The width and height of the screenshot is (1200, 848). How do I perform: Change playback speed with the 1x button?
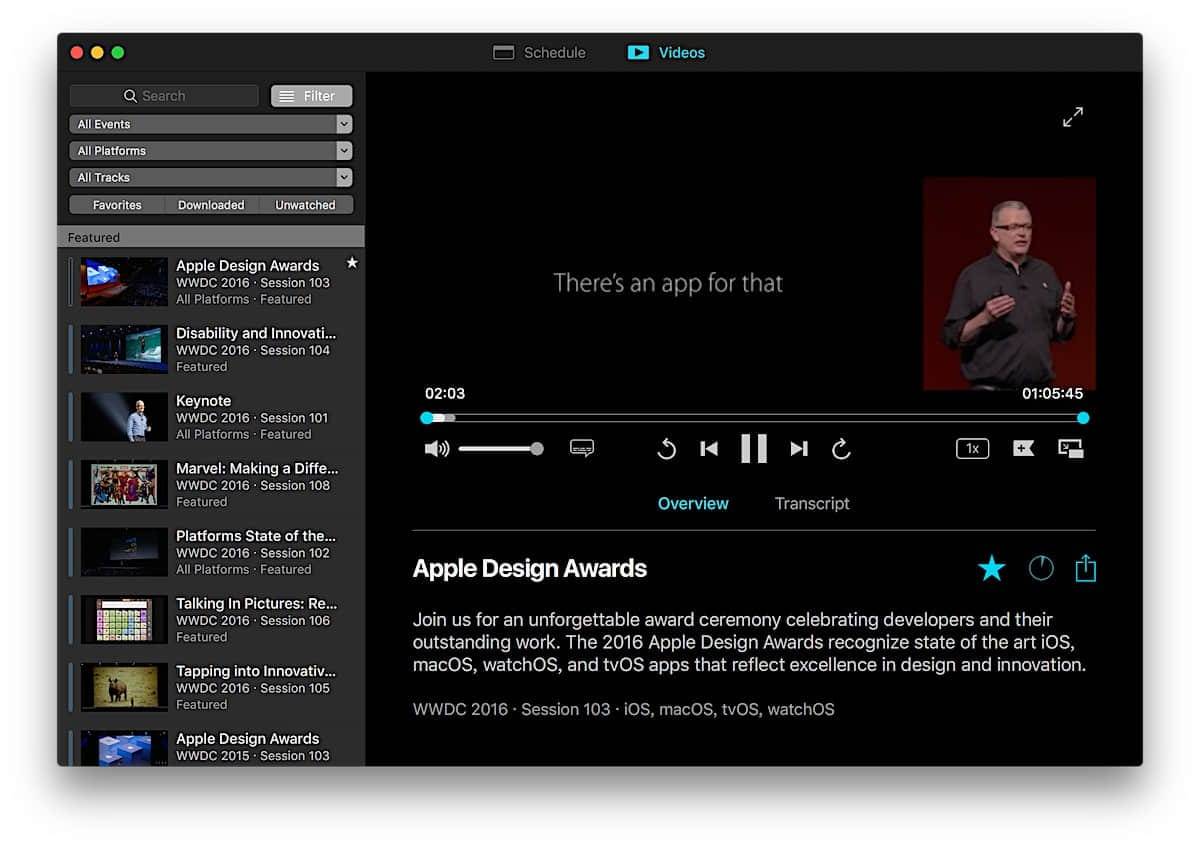tap(972, 449)
